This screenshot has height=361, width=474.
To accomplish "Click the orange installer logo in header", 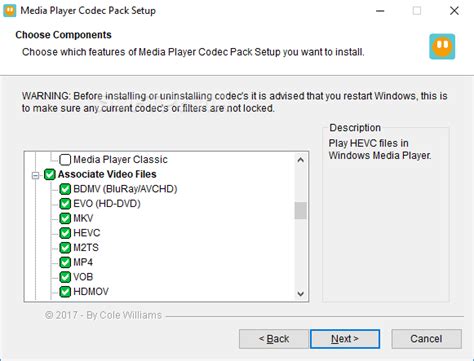I will (442, 46).
